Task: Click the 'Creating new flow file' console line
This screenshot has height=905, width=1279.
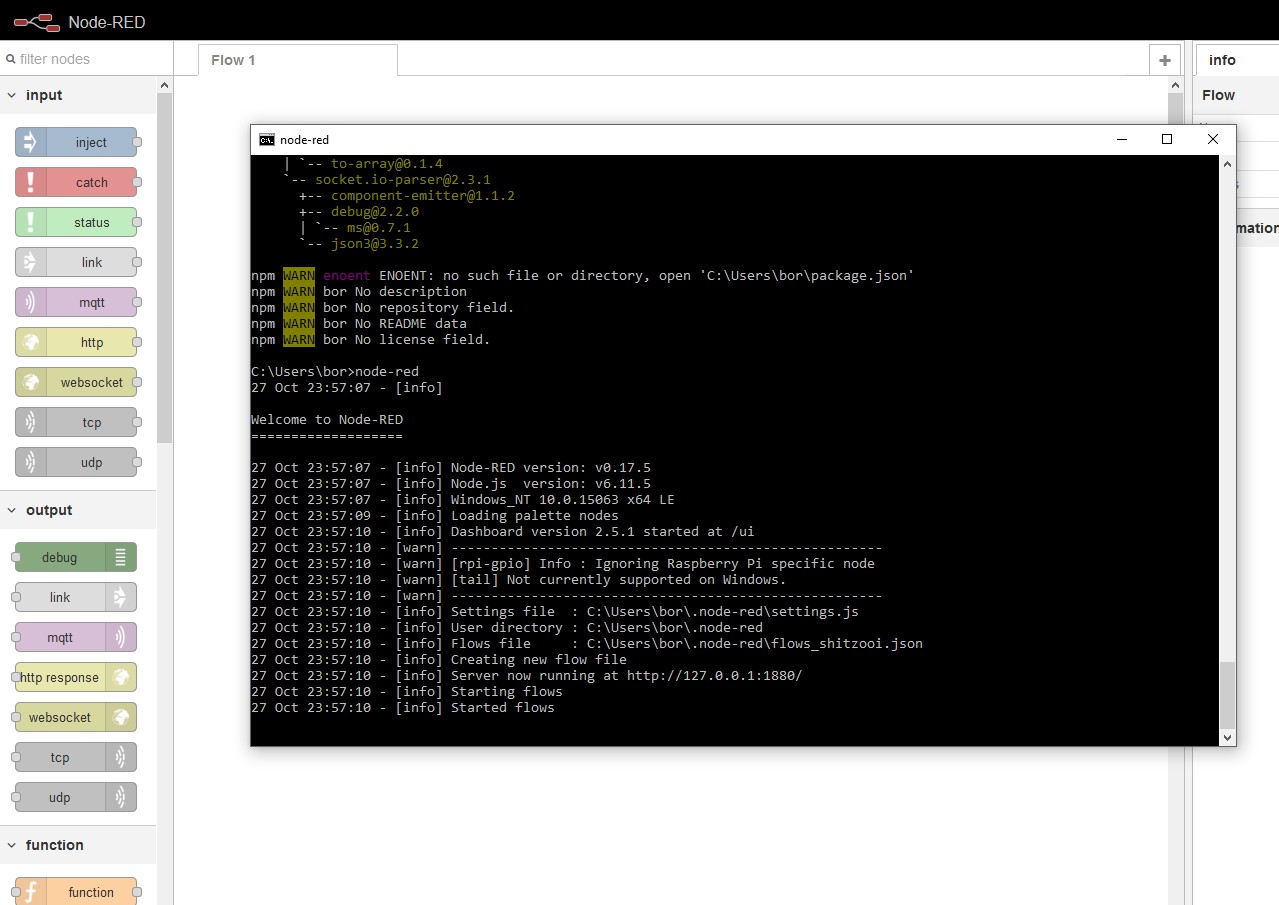Action: (439, 660)
